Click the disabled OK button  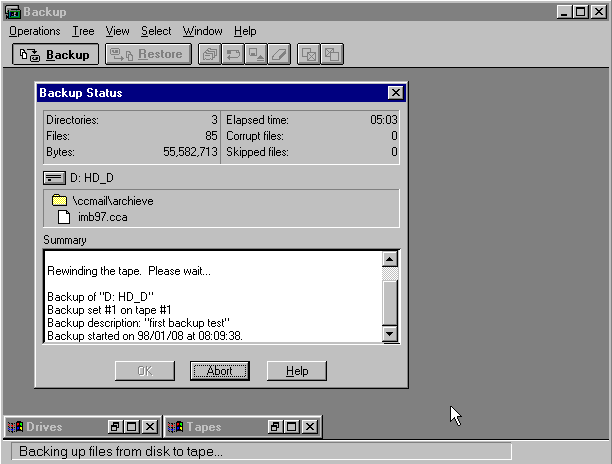coord(145,371)
